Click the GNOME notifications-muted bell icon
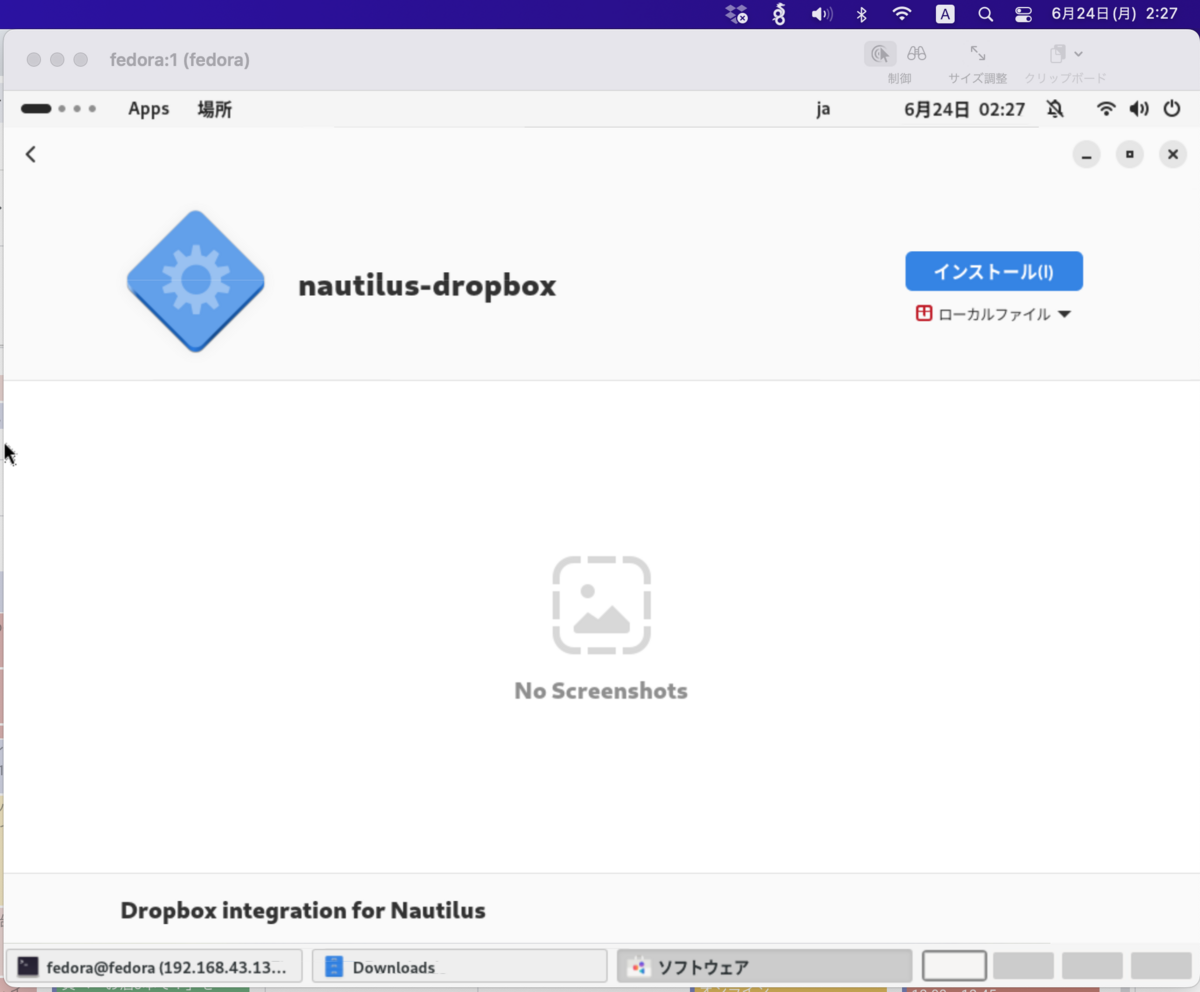 pos(1055,109)
